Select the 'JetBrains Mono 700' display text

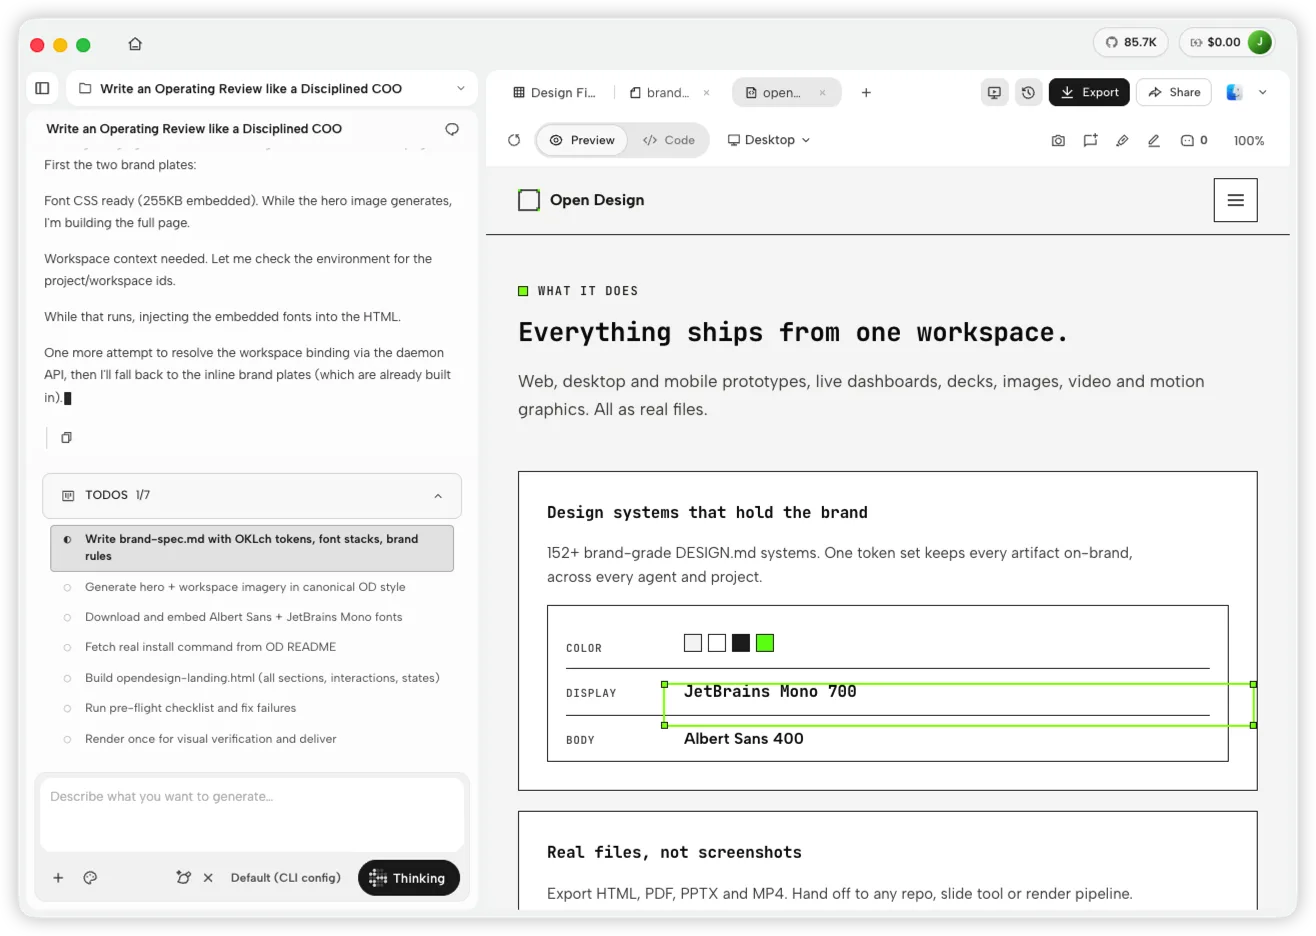[x=770, y=691]
